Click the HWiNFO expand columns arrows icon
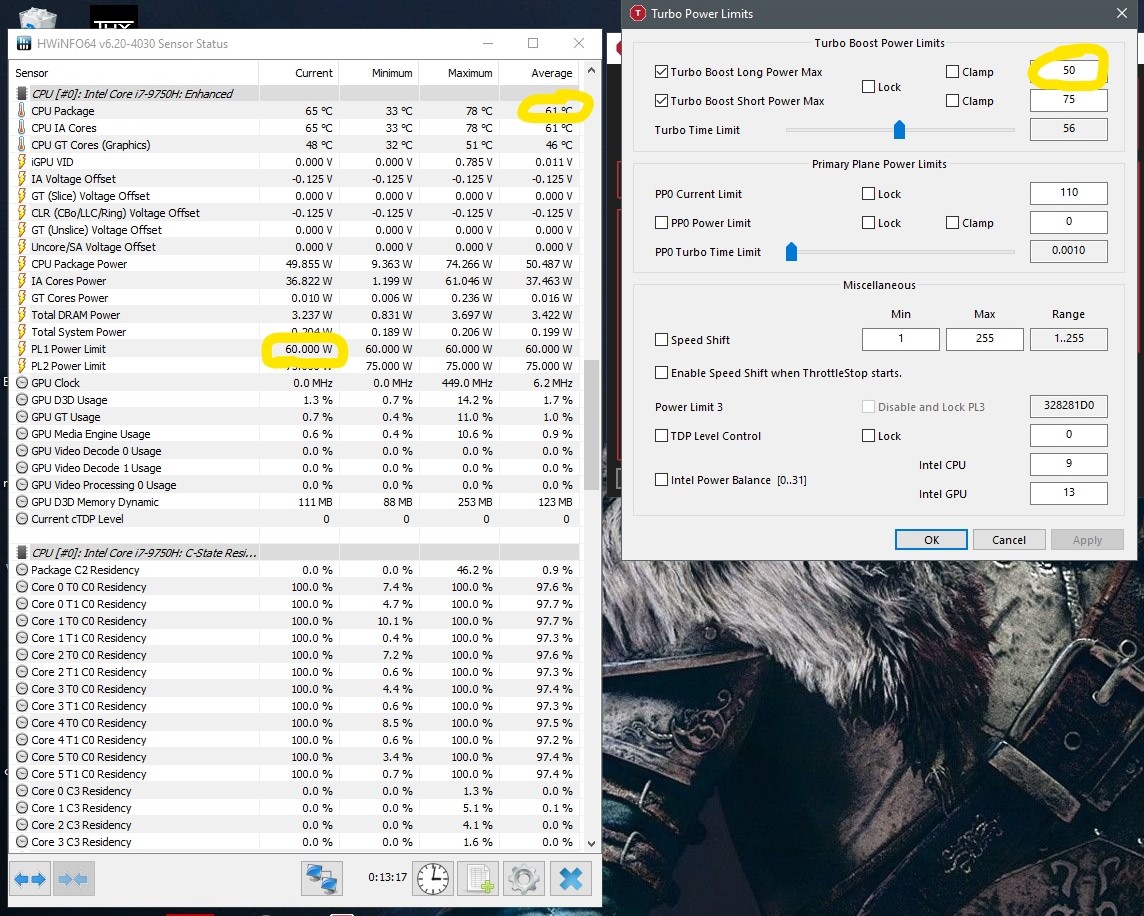The width and height of the screenshot is (1144, 916). pyautogui.click(x=31, y=880)
